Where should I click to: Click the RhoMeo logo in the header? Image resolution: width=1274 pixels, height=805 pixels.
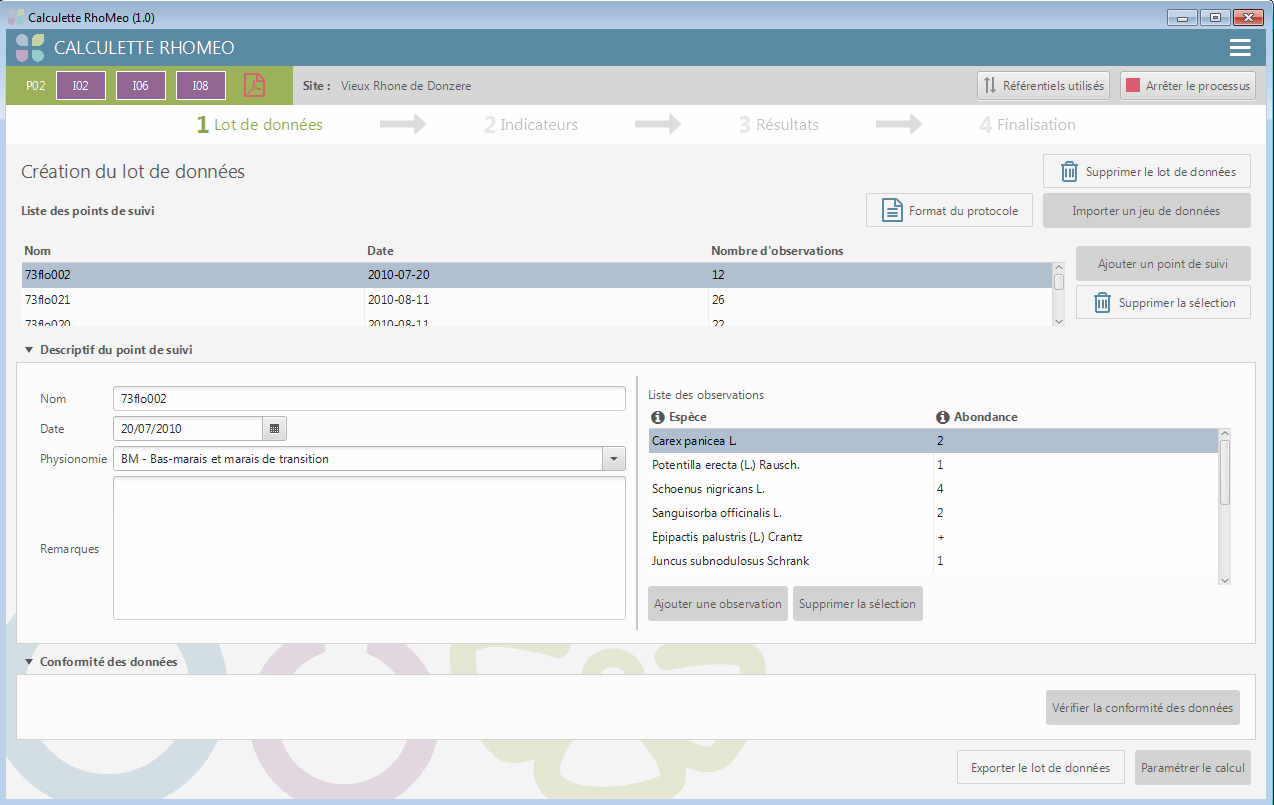30,47
